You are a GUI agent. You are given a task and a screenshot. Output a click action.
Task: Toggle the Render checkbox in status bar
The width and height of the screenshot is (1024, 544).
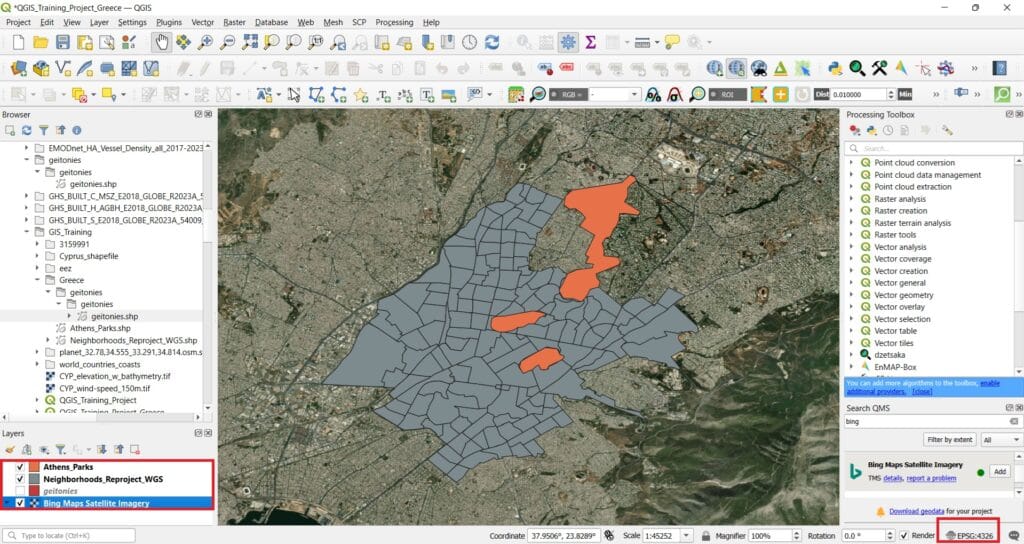click(903, 536)
